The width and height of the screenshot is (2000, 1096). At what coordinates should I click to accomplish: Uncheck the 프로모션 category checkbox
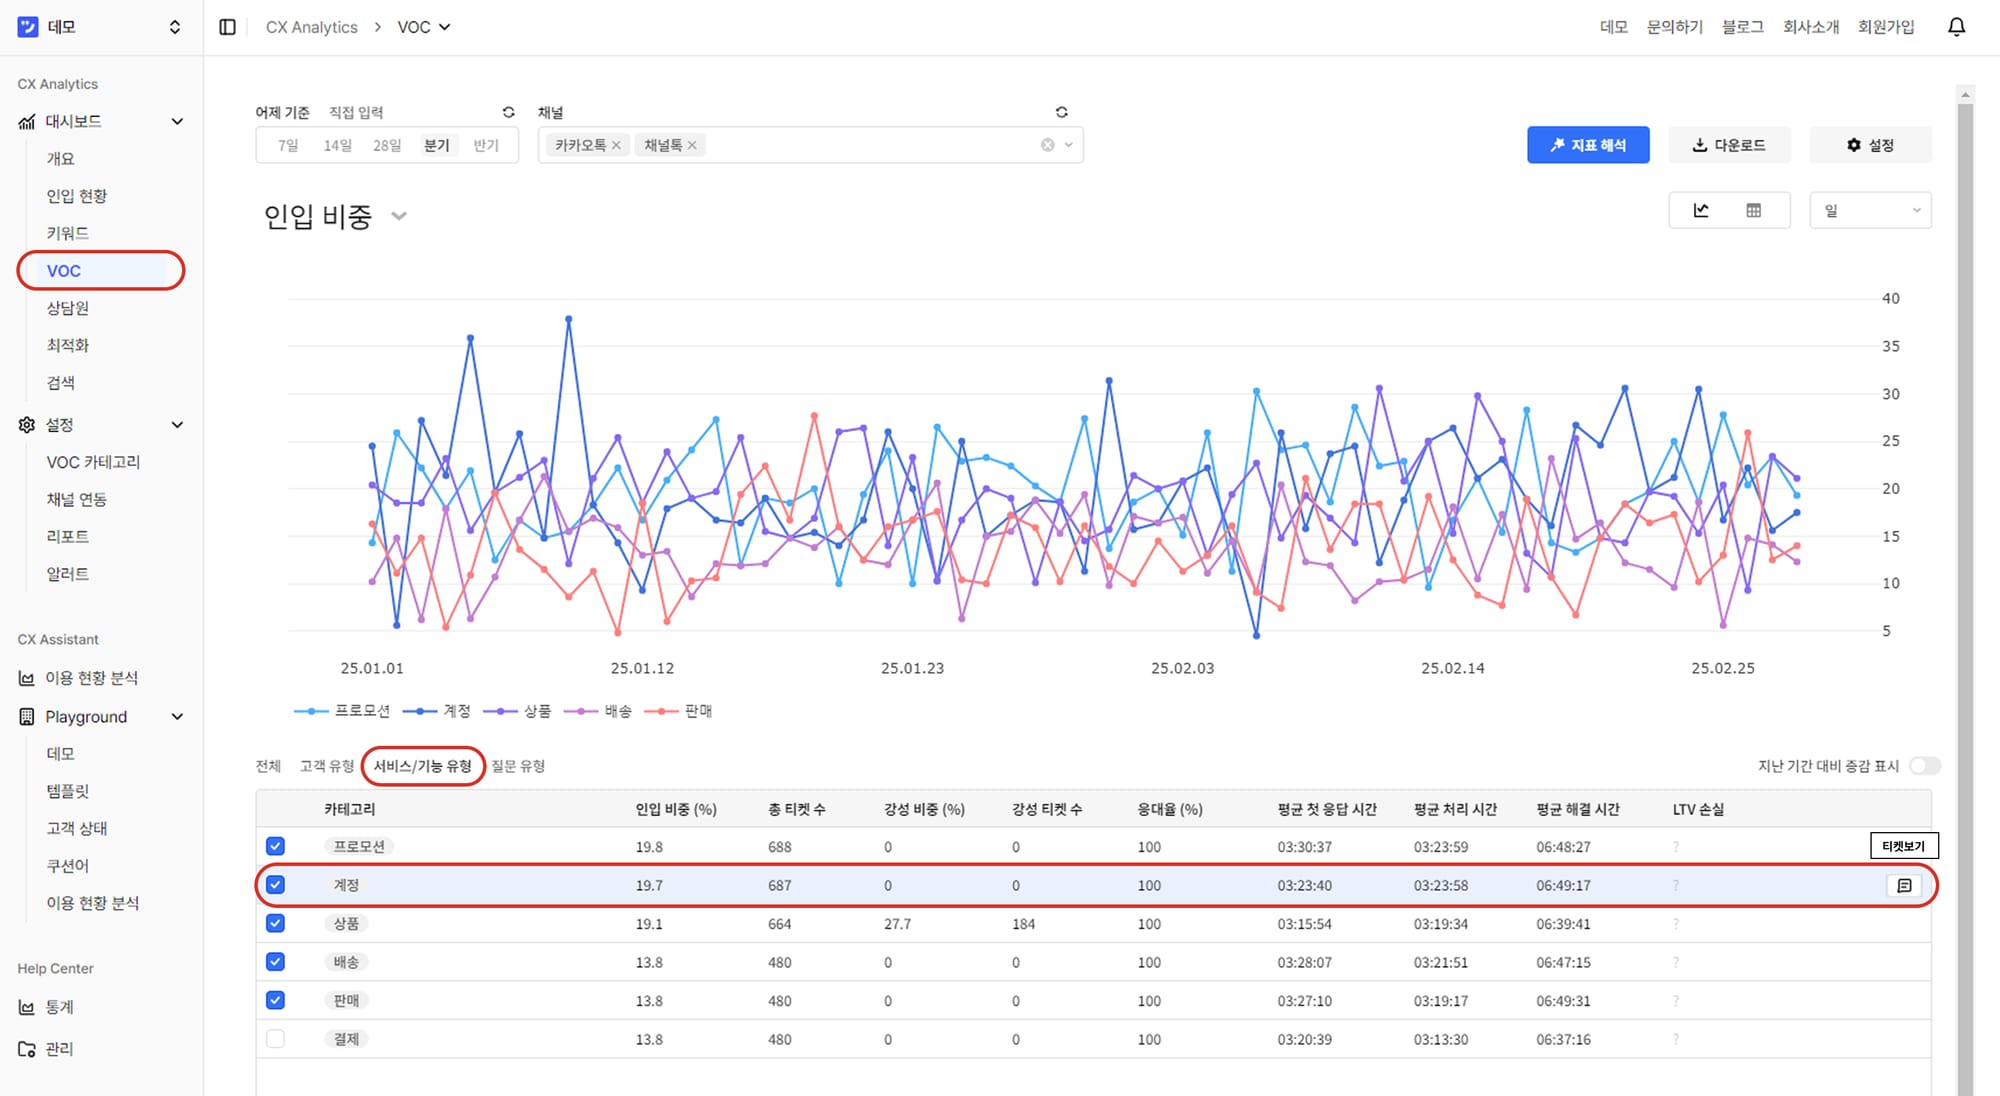[x=275, y=847]
